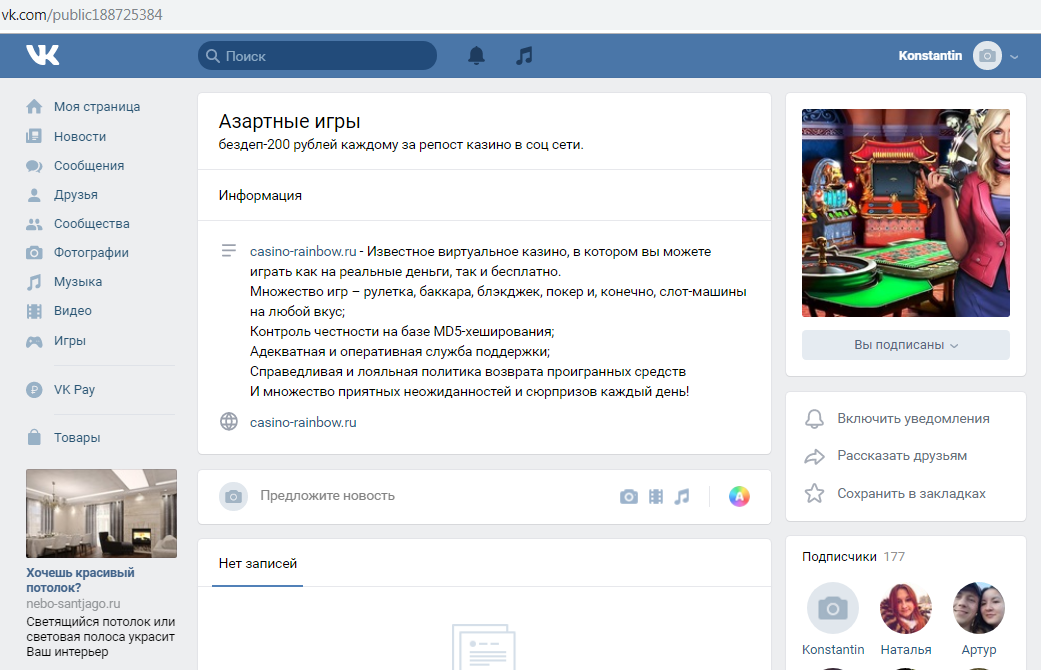
Task: Open Моя страница menu item
Action: (97, 107)
